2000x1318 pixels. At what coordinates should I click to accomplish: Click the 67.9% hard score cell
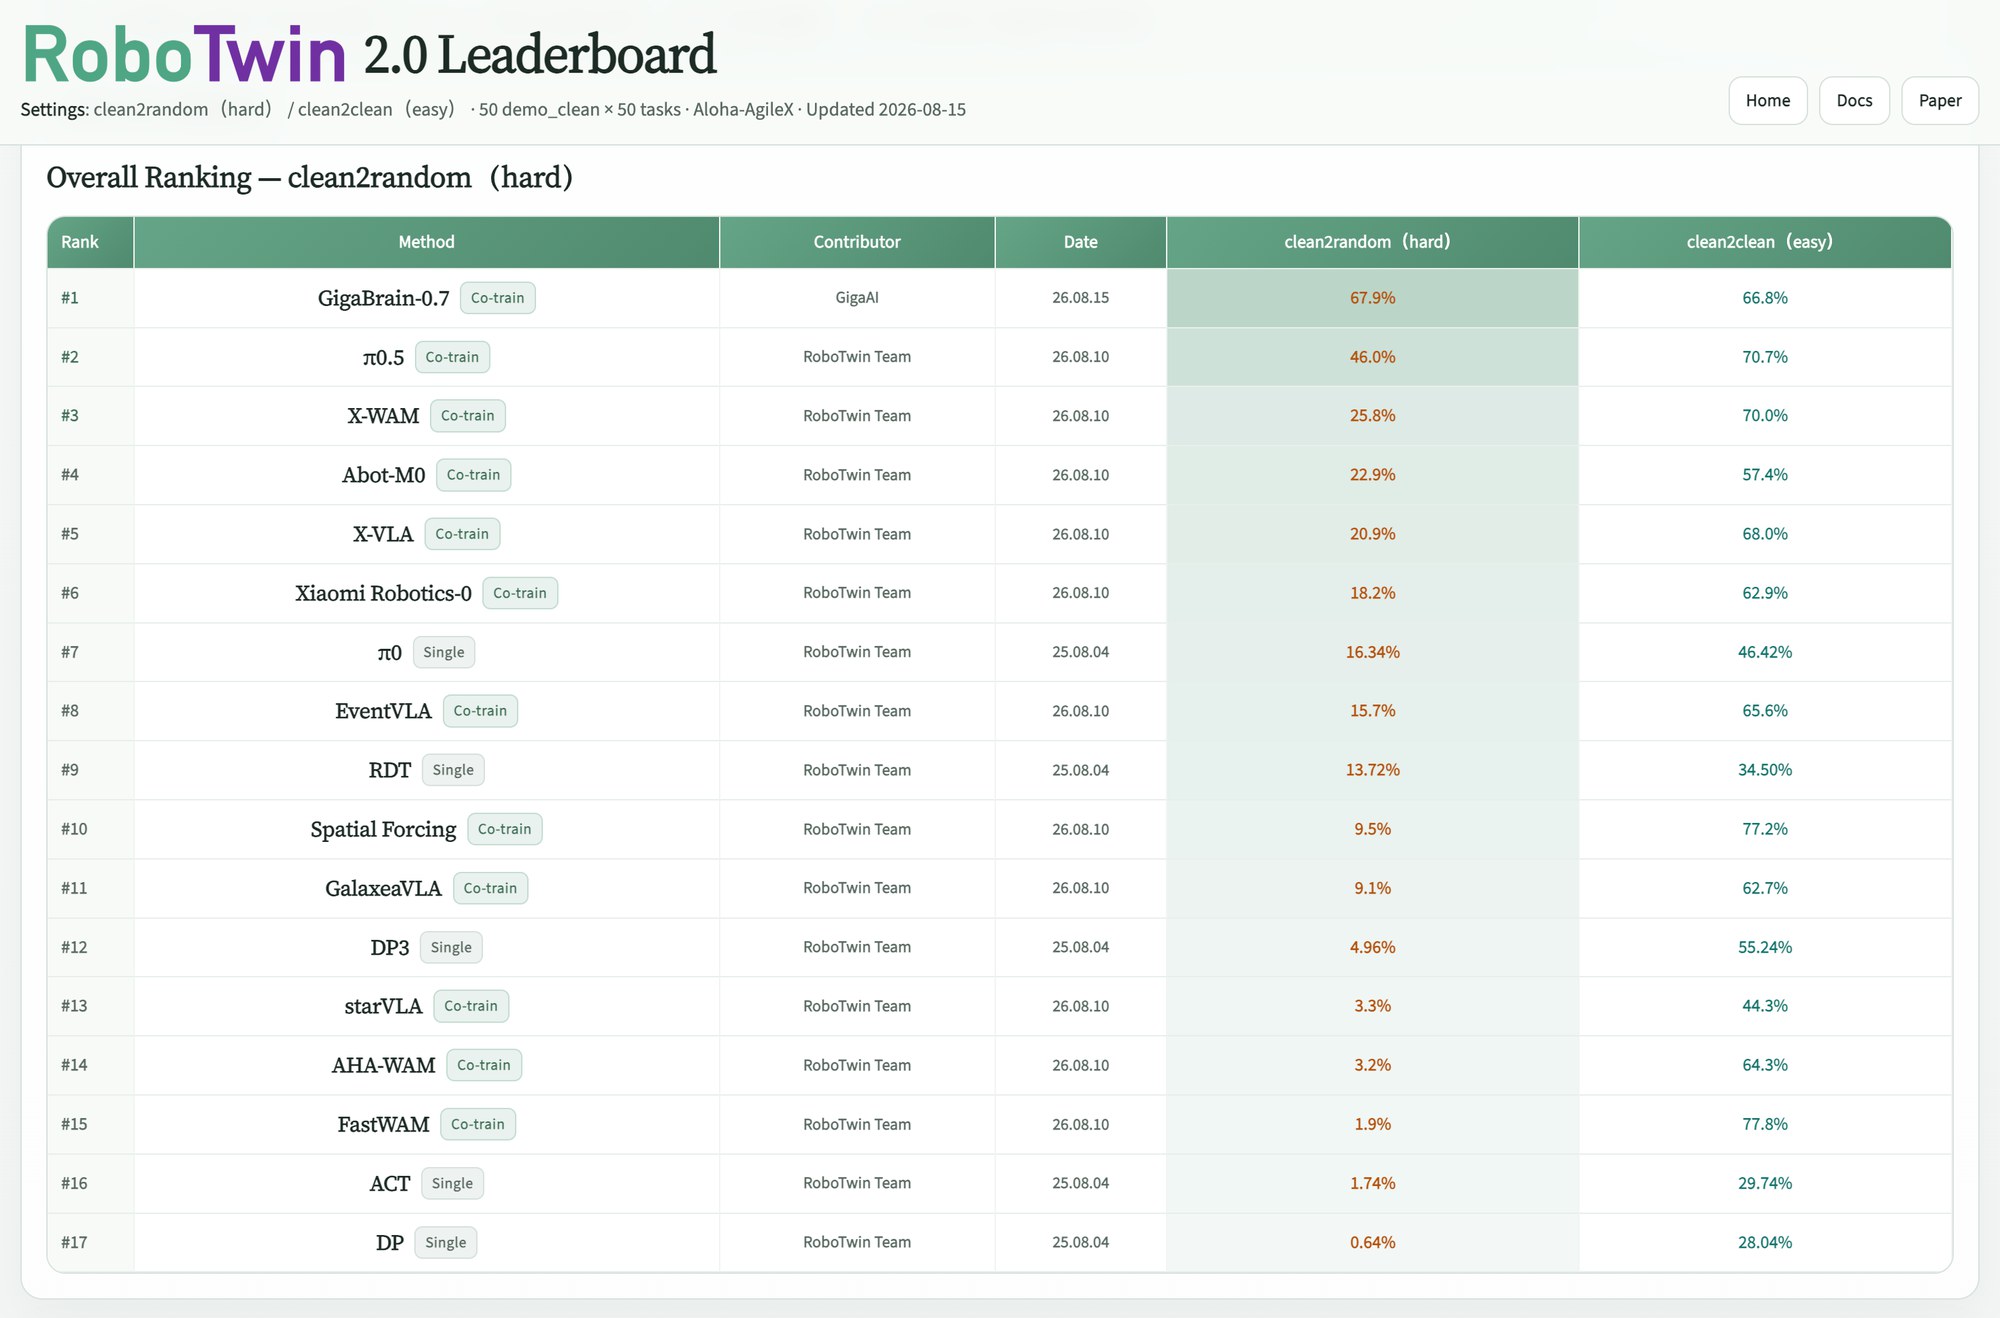click(x=1372, y=298)
